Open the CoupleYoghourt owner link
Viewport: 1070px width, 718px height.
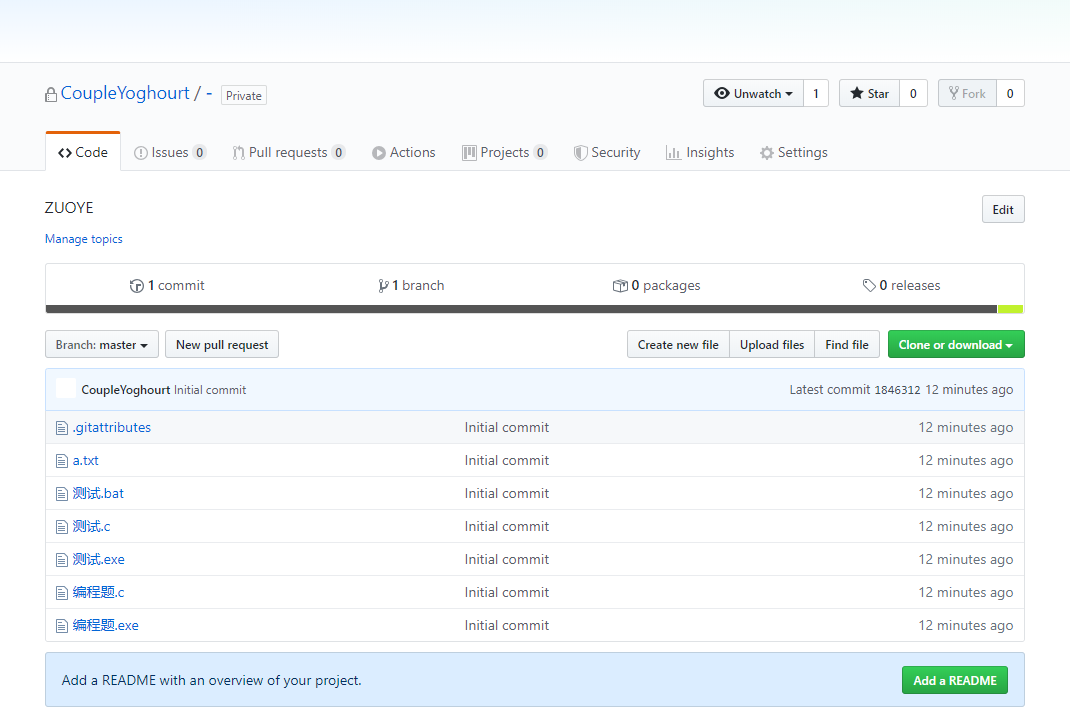[125, 93]
